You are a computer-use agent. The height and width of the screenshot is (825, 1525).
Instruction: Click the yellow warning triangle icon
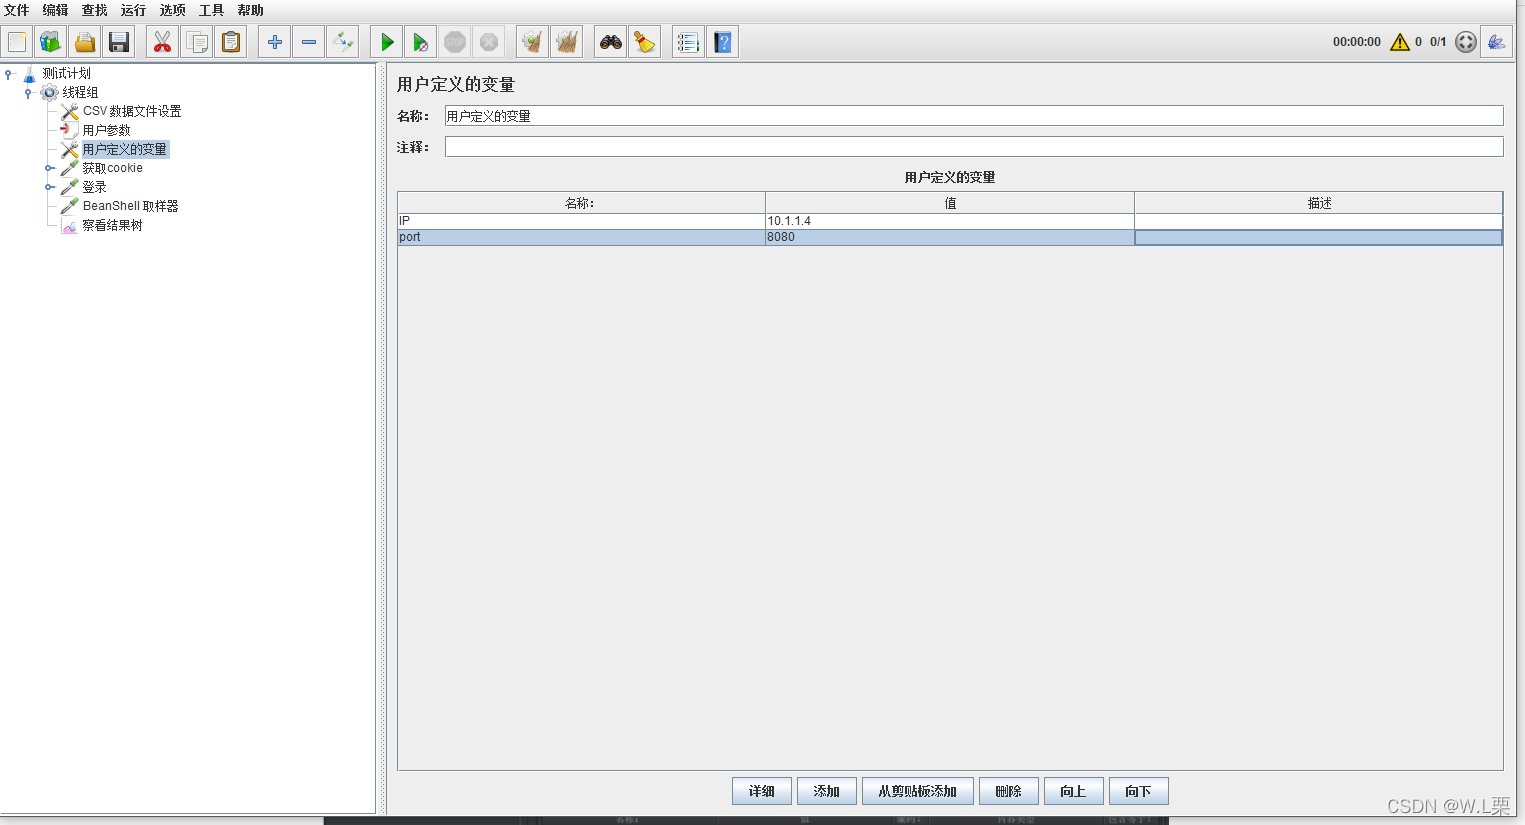click(x=1400, y=42)
